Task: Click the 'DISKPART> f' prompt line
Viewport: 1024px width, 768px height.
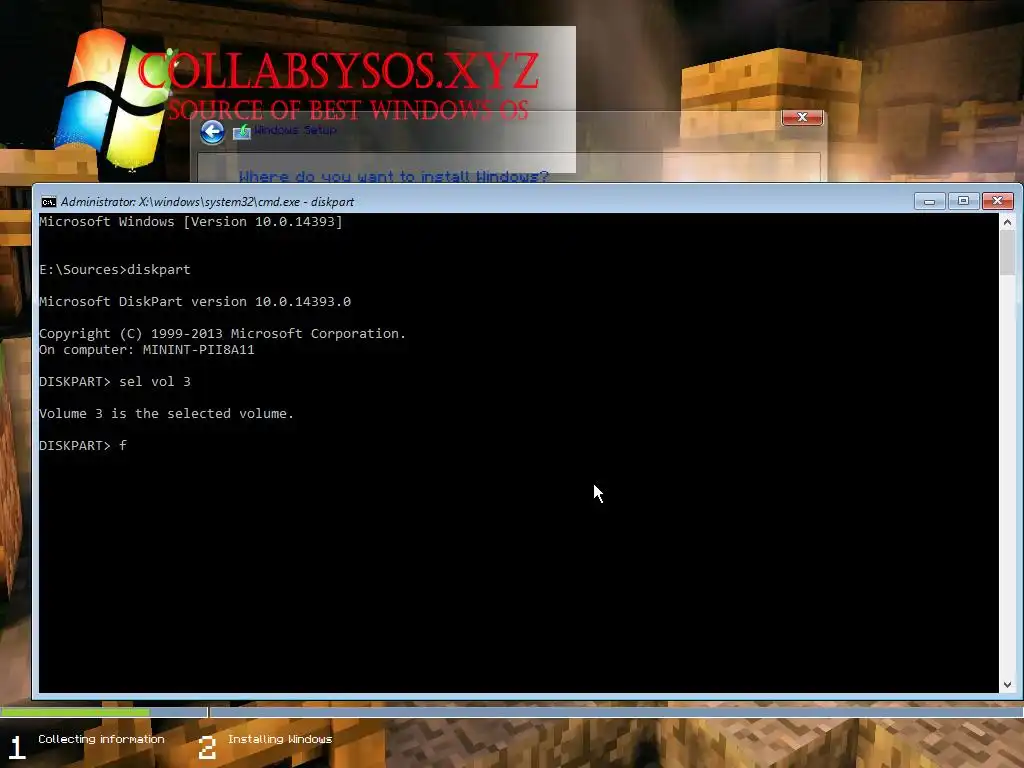Action: click(x=83, y=445)
